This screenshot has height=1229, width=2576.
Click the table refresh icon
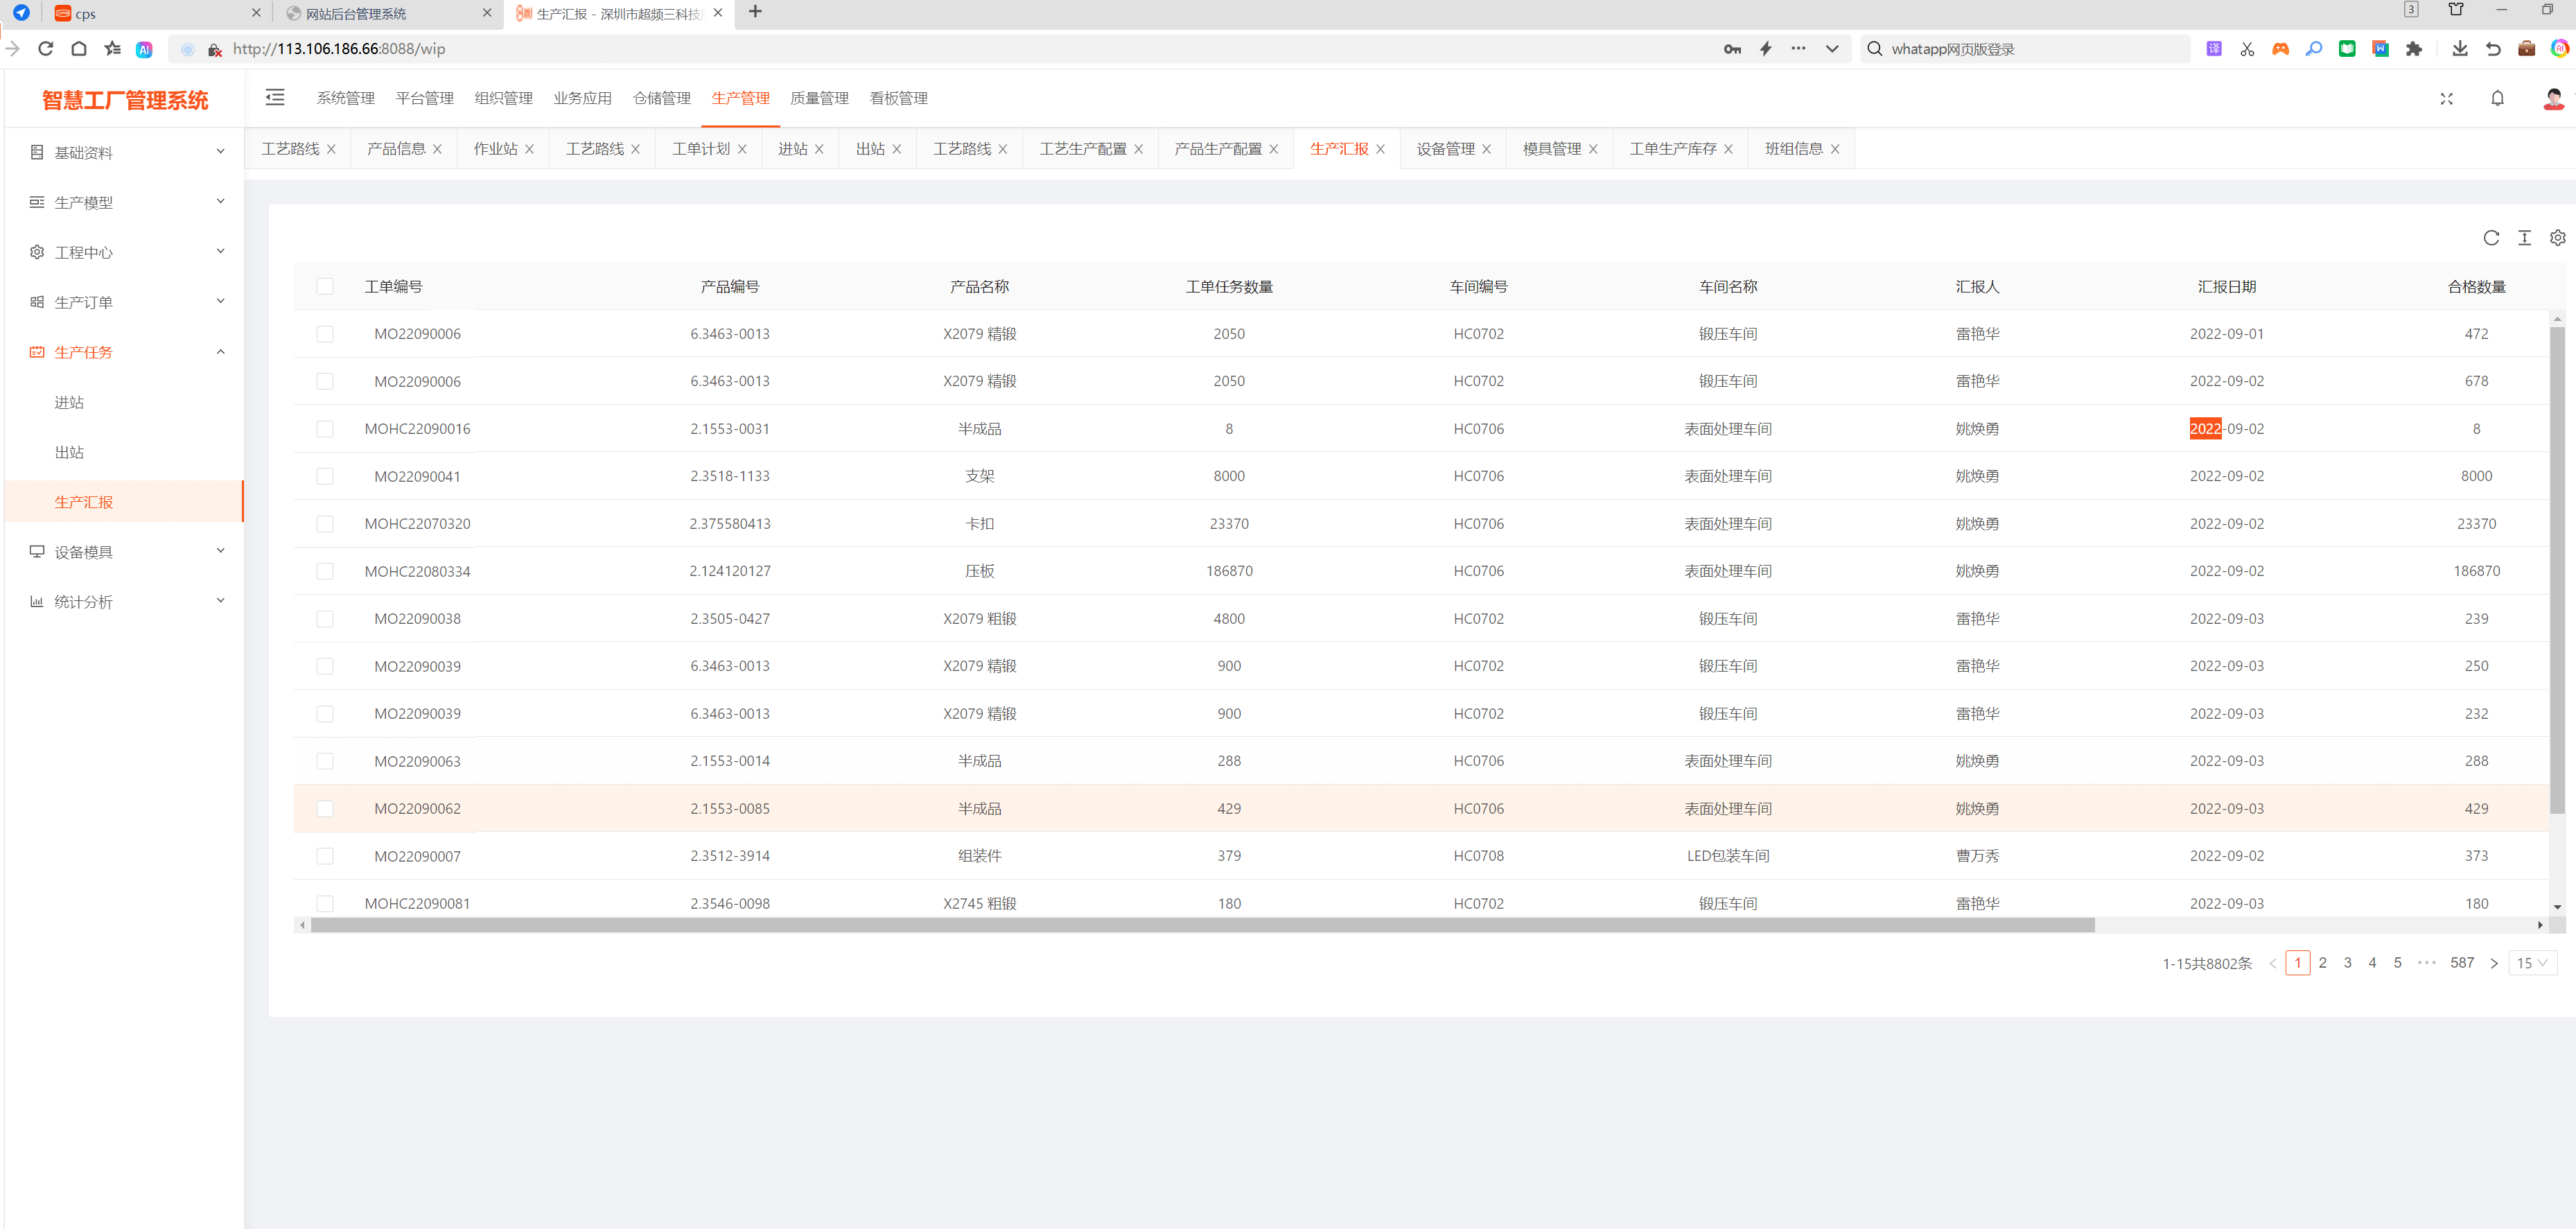2490,238
